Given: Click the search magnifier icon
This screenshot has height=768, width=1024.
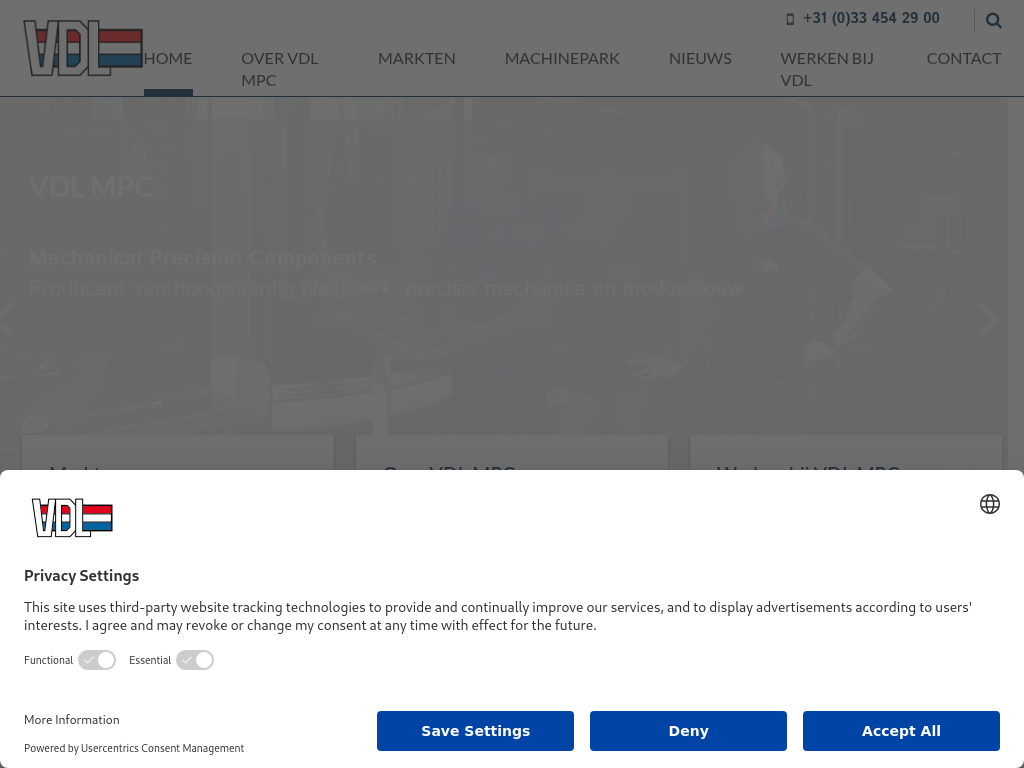Looking at the screenshot, I should (x=993, y=21).
